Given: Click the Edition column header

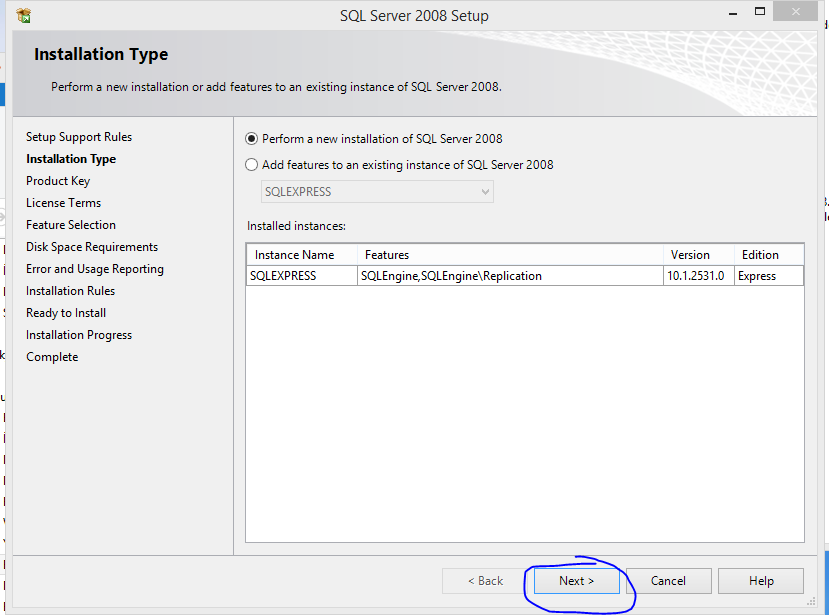Looking at the screenshot, I should click(x=769, y=254).
